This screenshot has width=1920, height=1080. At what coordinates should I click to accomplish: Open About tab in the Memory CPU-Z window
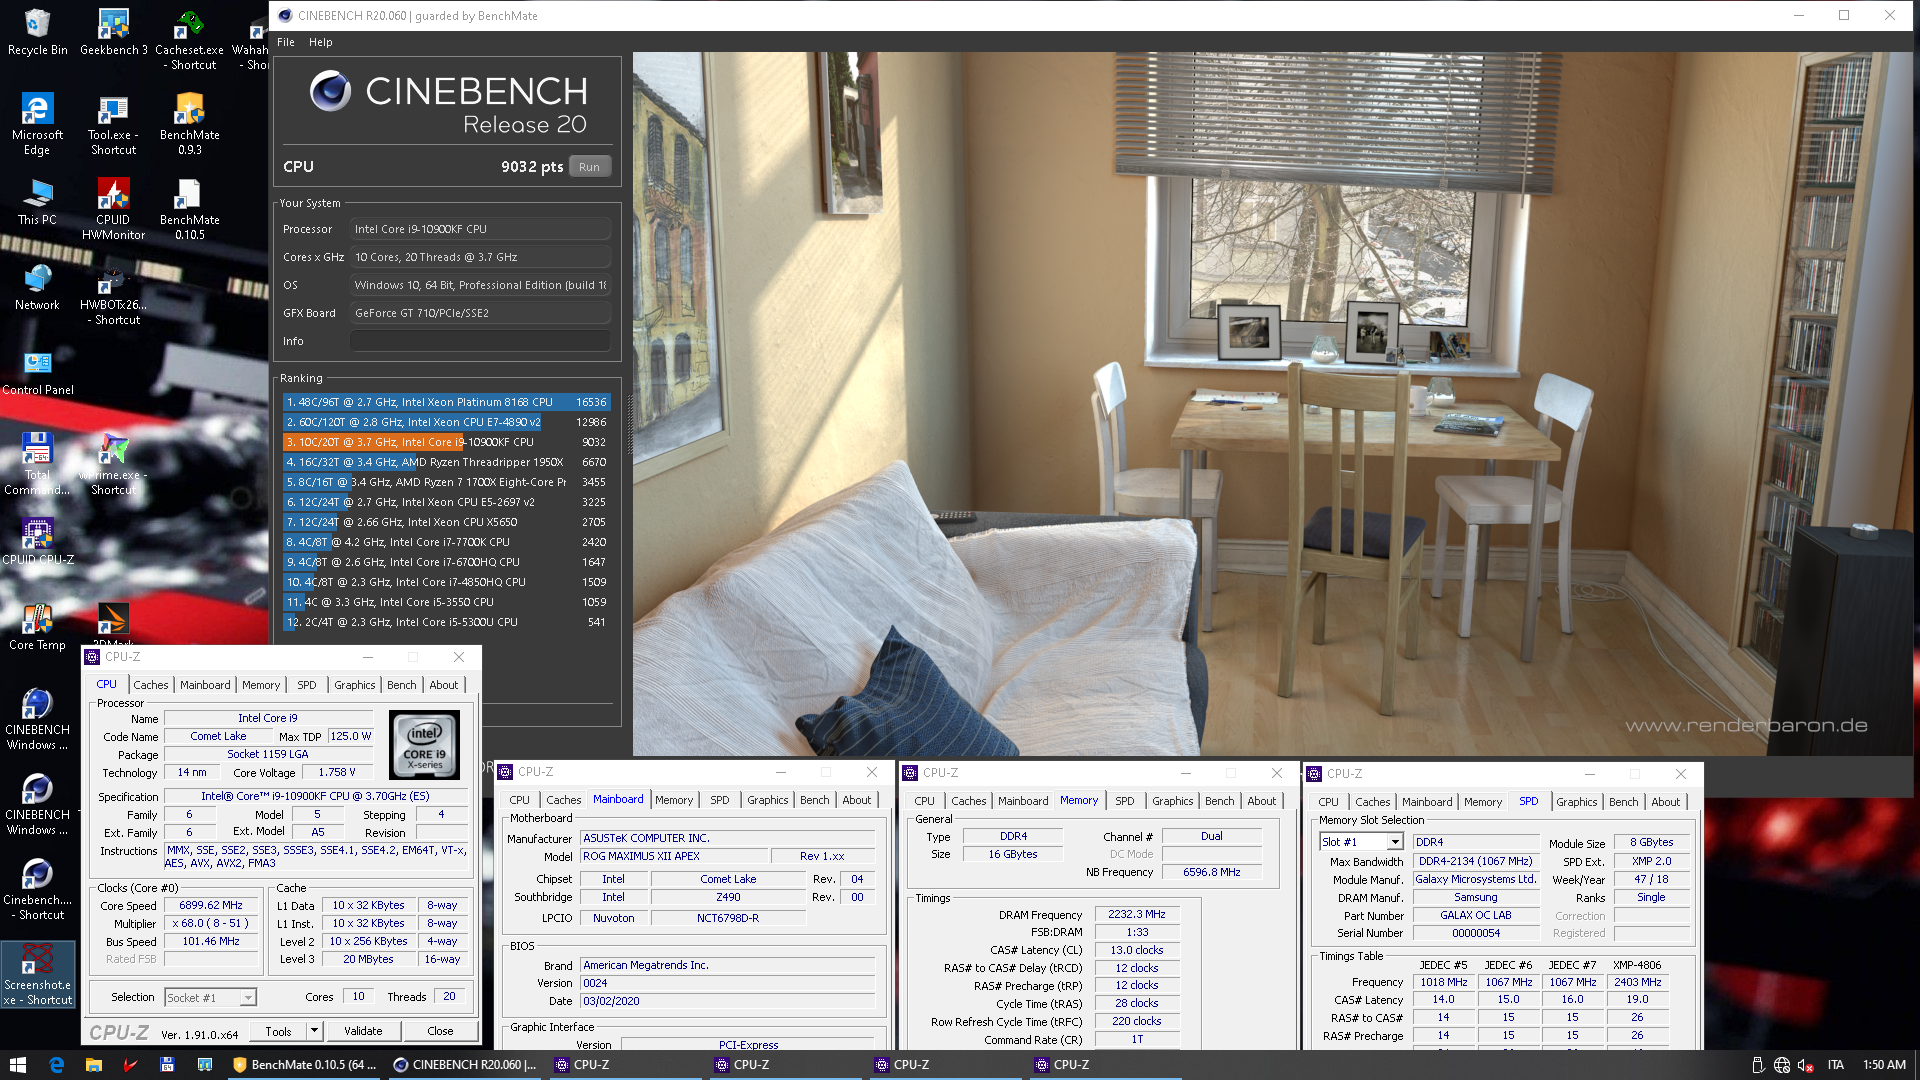pos(1262,801)
